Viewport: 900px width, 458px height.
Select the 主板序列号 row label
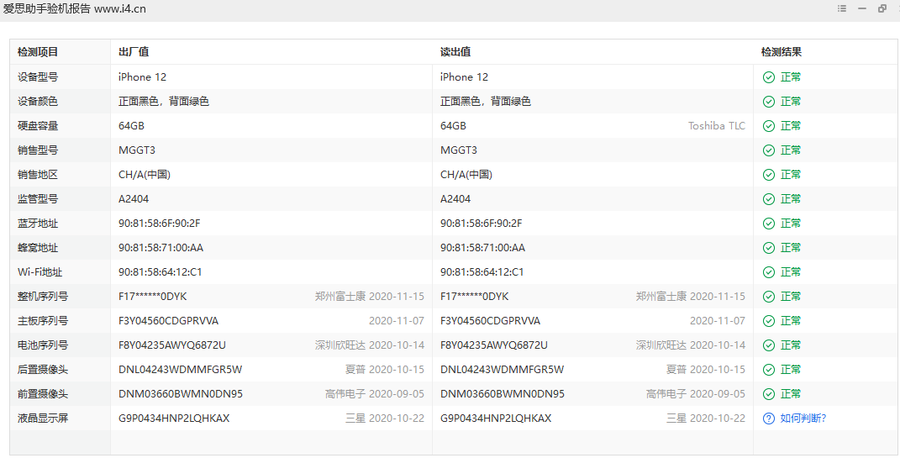tap(42, 321)
